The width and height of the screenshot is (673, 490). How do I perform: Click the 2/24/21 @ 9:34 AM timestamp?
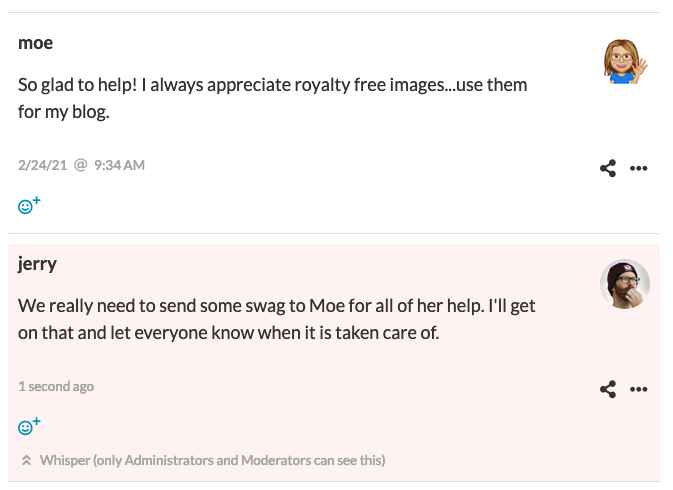(81, 165)
